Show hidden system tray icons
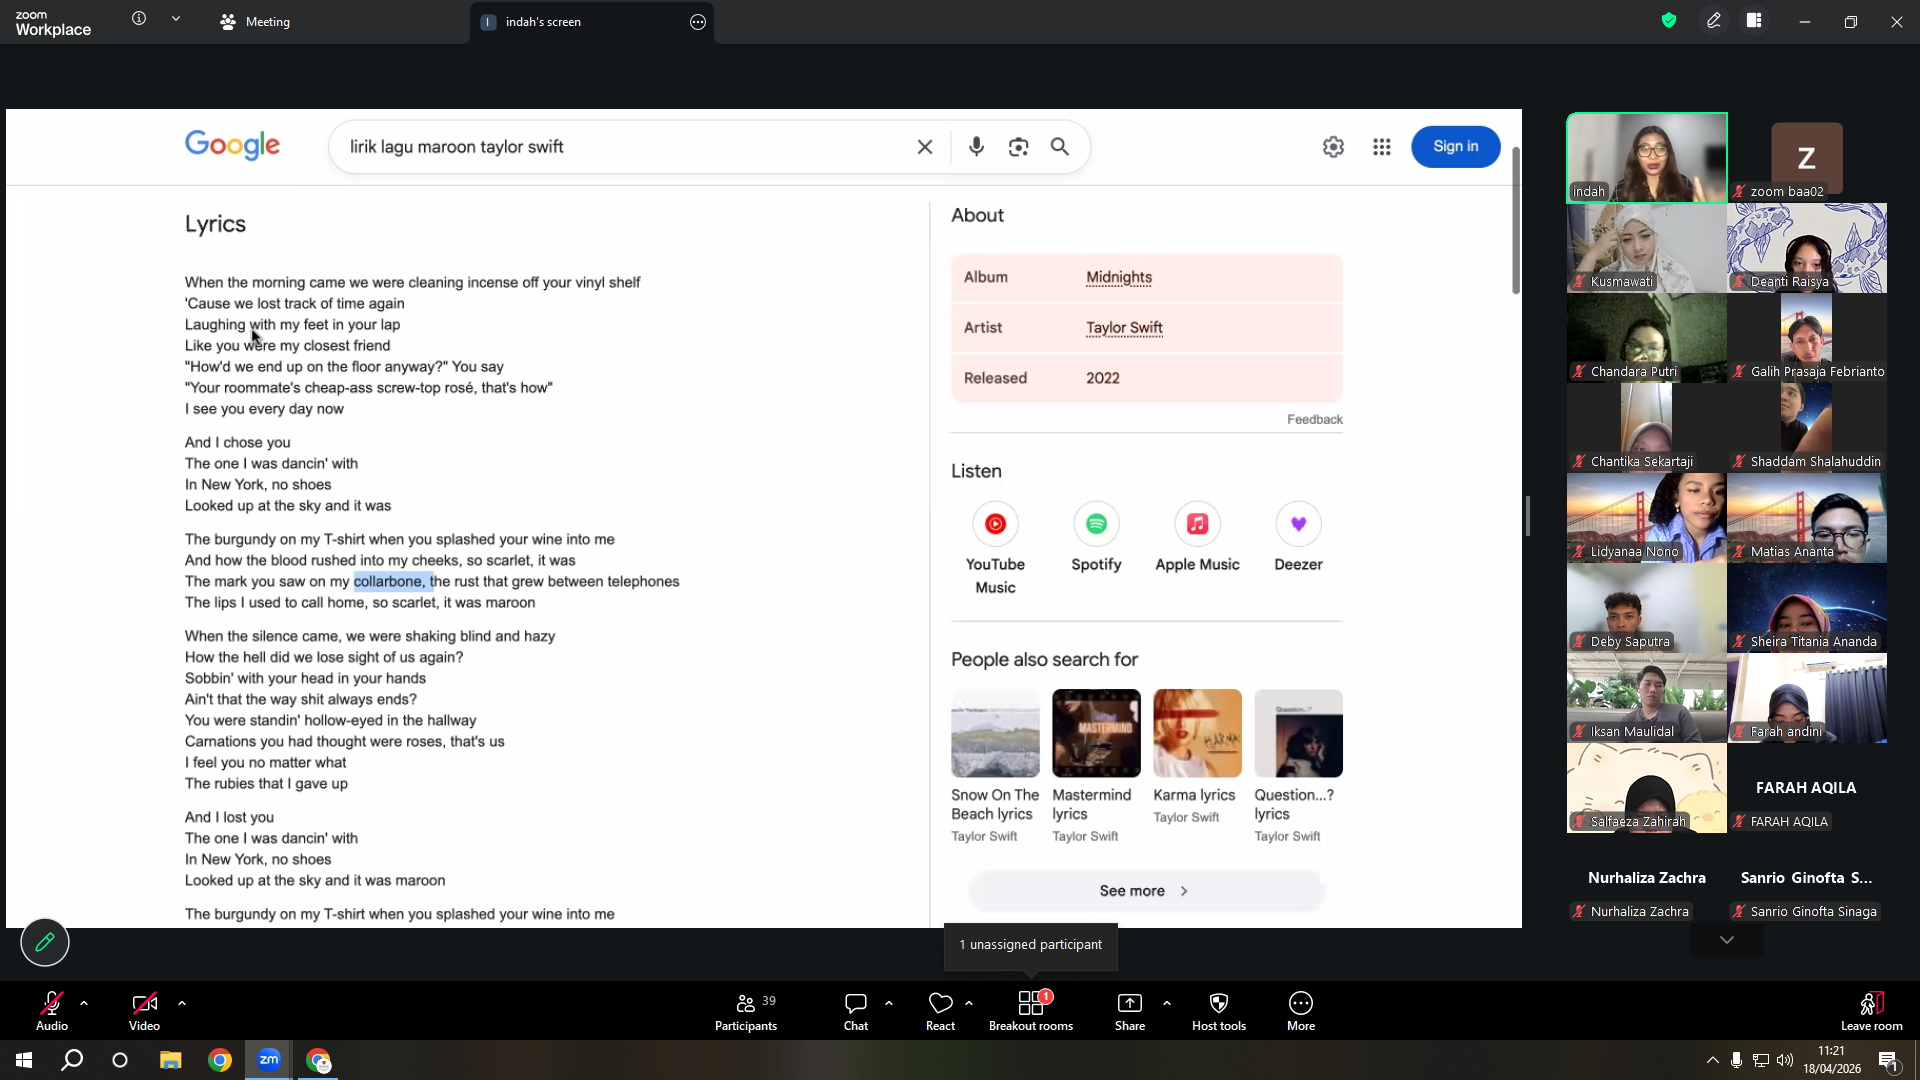Viewport: 1920px width, 1080px height. (1713, 1060)
